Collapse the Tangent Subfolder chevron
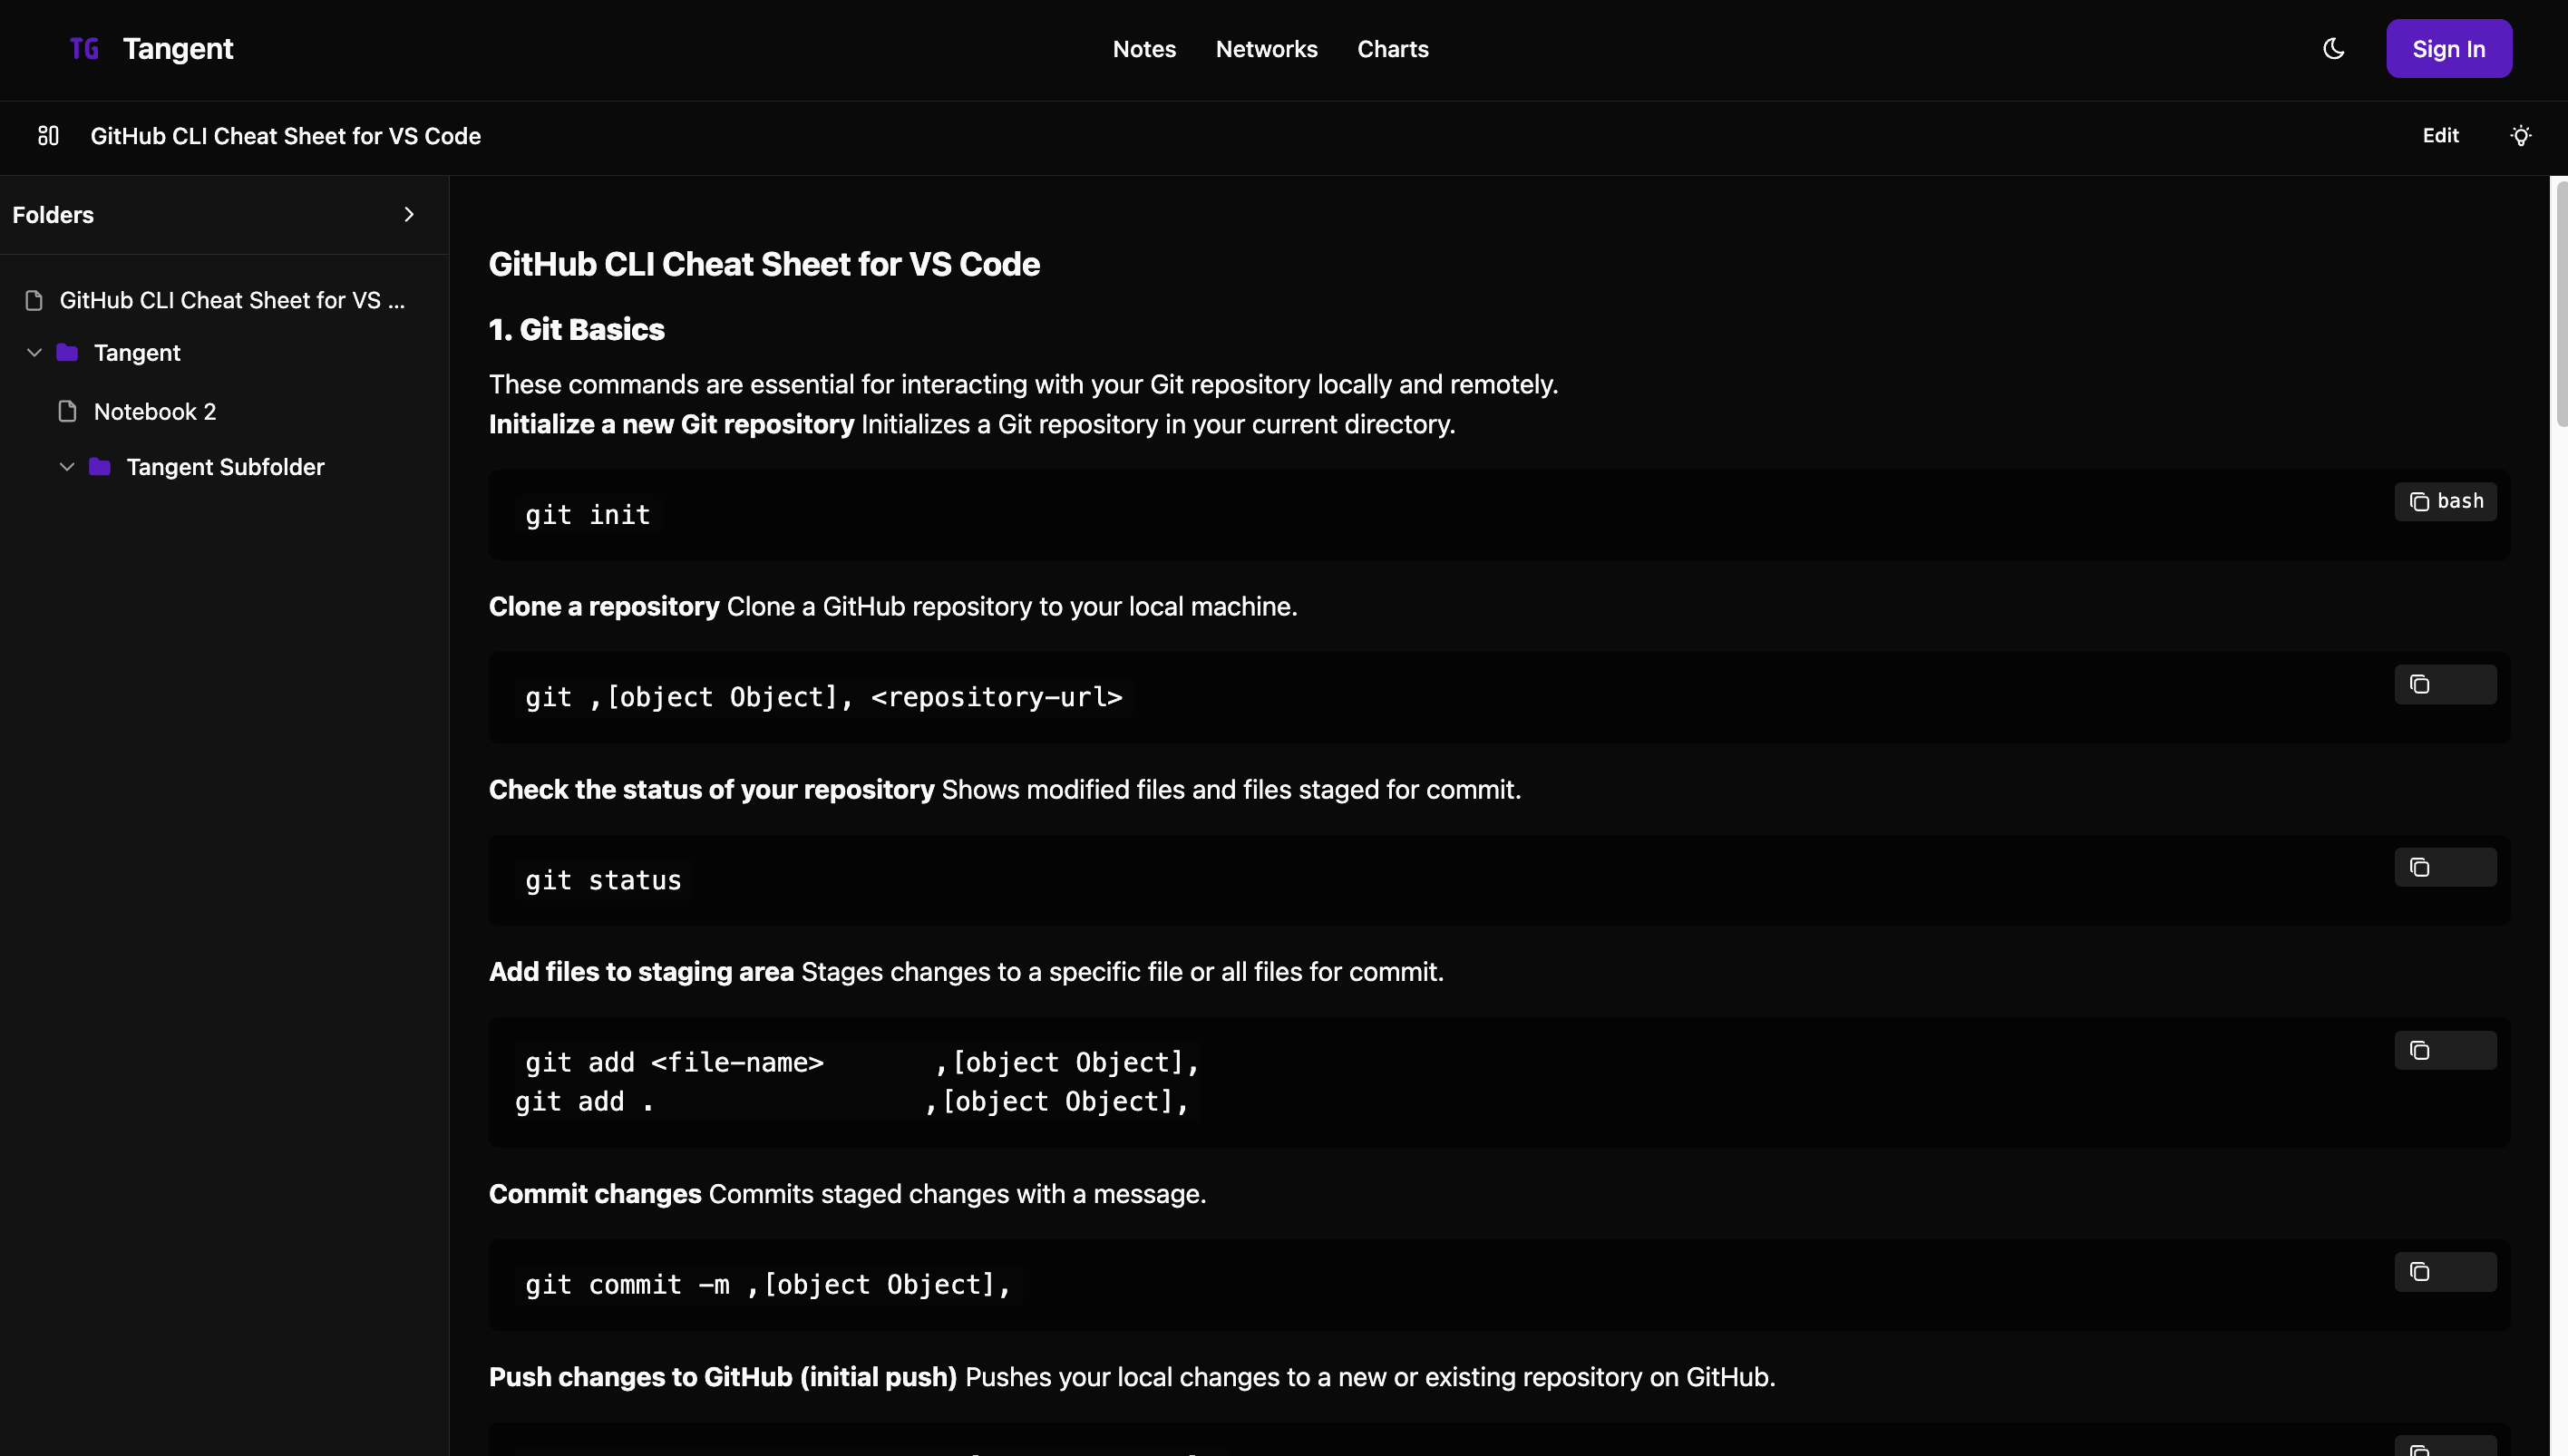Screen dimensions: 2568x1456 [67, 467]
